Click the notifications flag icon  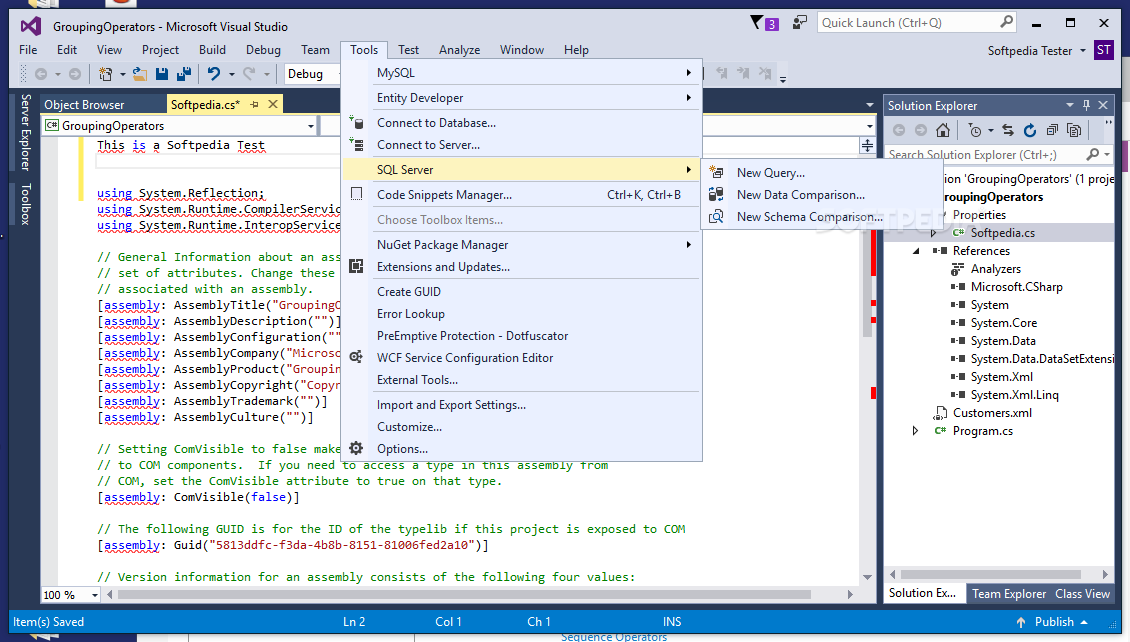coord(763,23)
